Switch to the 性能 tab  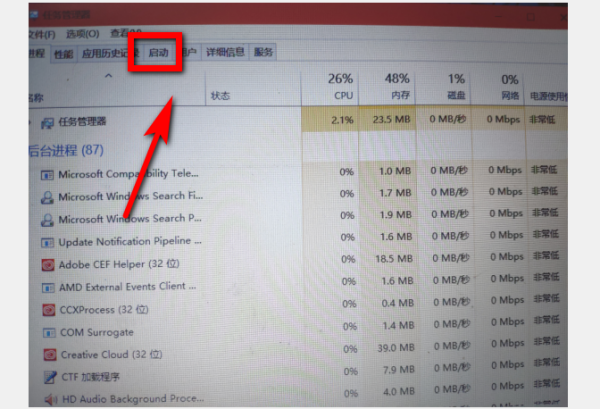[64, 54]
